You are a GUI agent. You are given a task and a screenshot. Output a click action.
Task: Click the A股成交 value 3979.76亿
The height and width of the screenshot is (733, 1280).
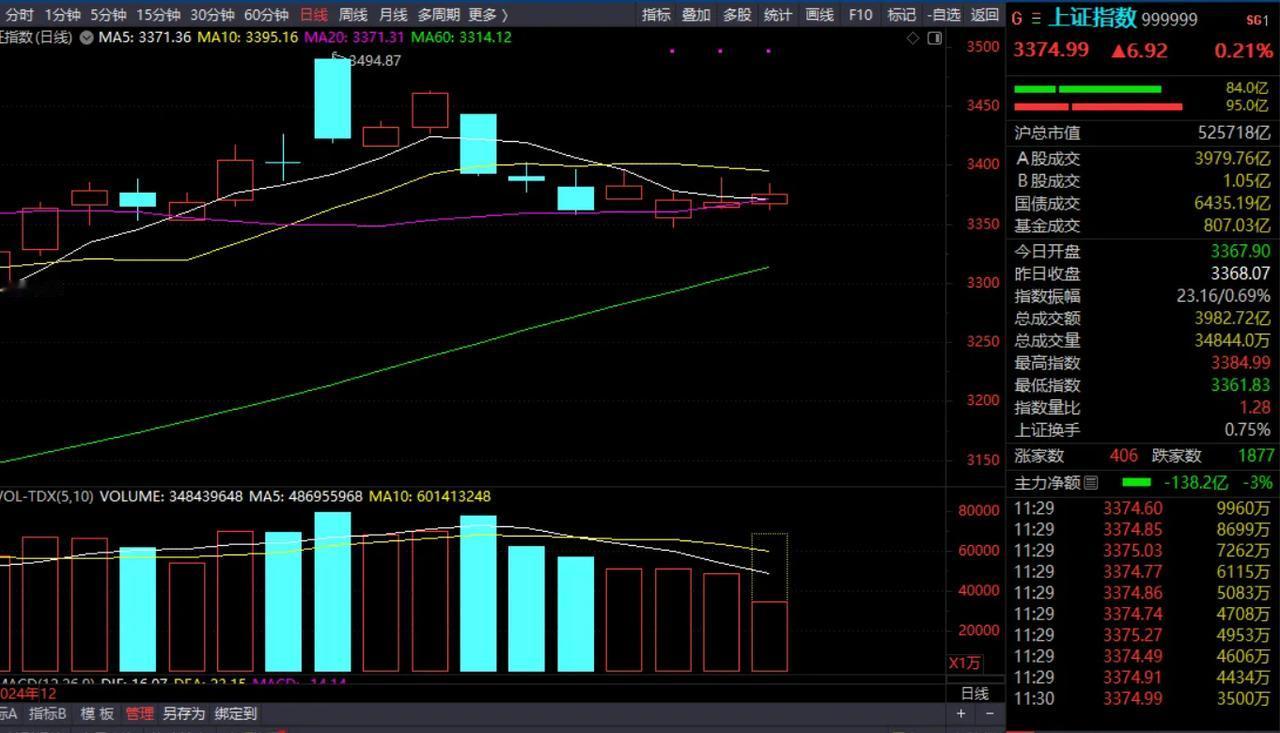(x=1232, y=158)
